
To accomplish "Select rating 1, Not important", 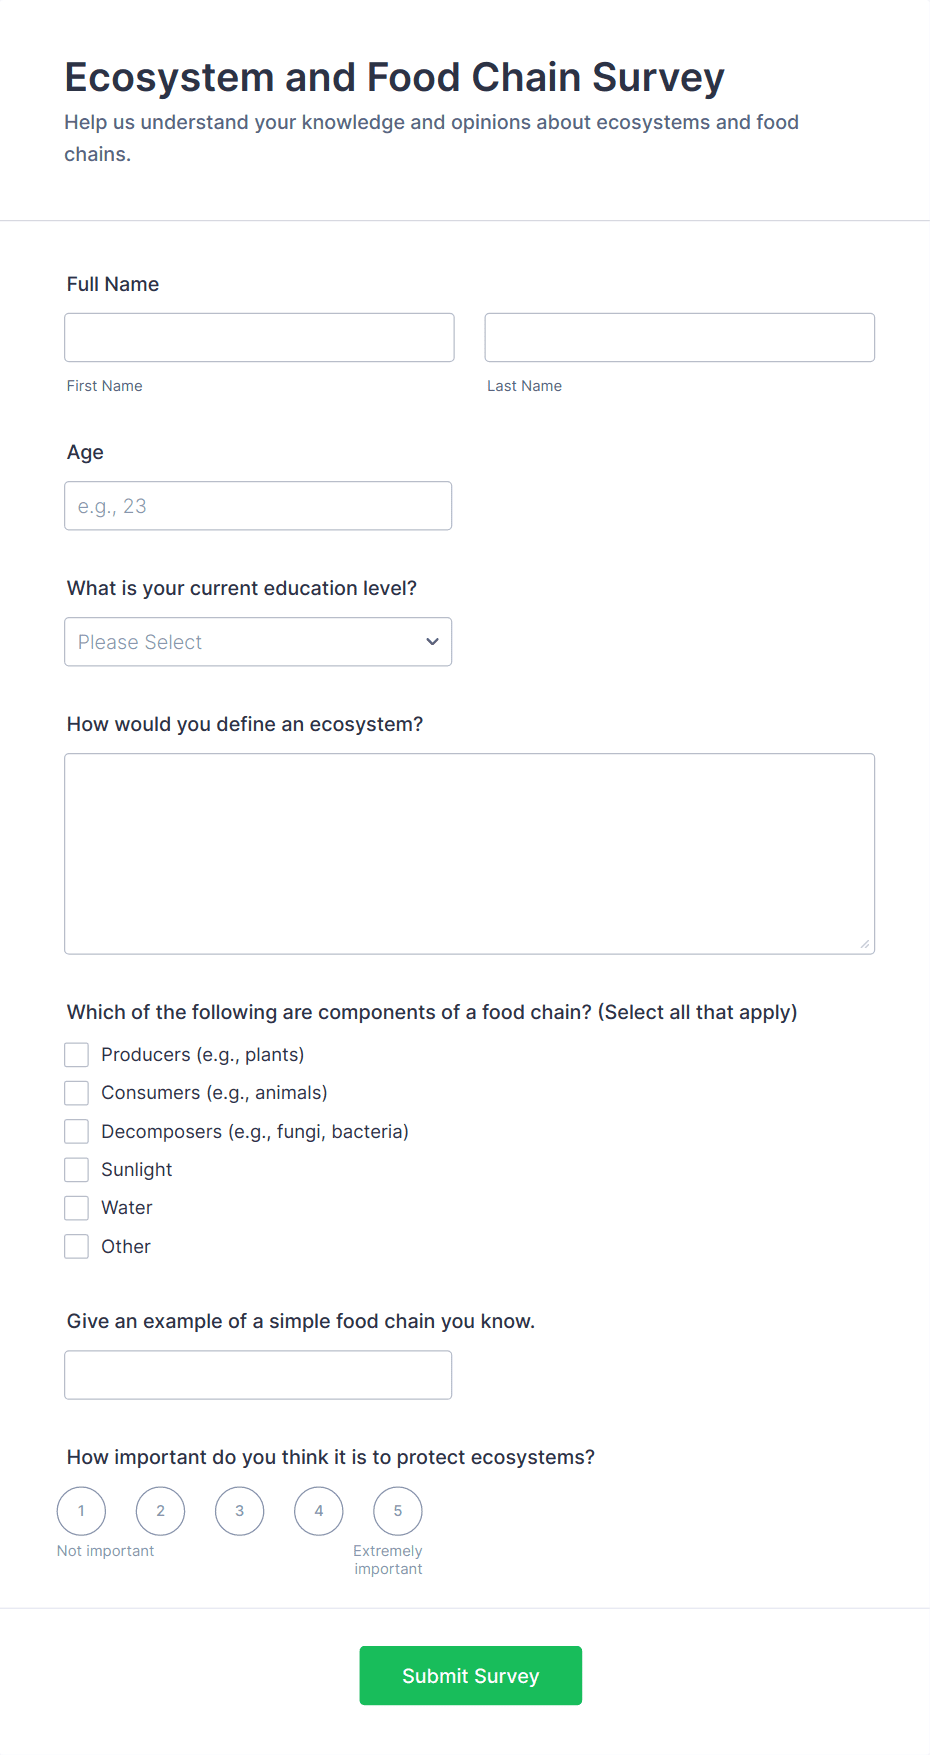I will [x=81, y=1511].
